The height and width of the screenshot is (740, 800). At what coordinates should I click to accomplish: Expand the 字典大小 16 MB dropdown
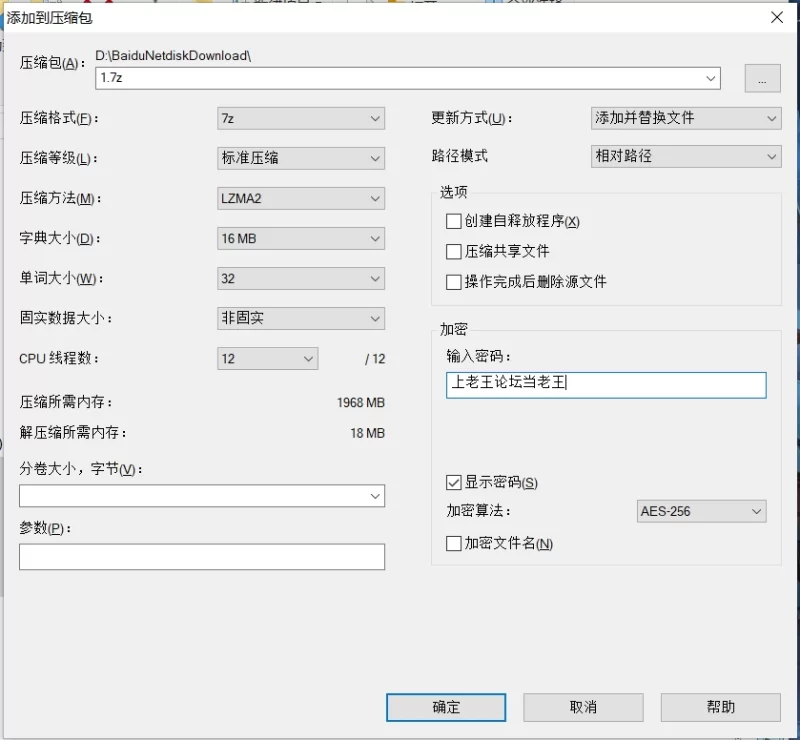click(301, 238)
